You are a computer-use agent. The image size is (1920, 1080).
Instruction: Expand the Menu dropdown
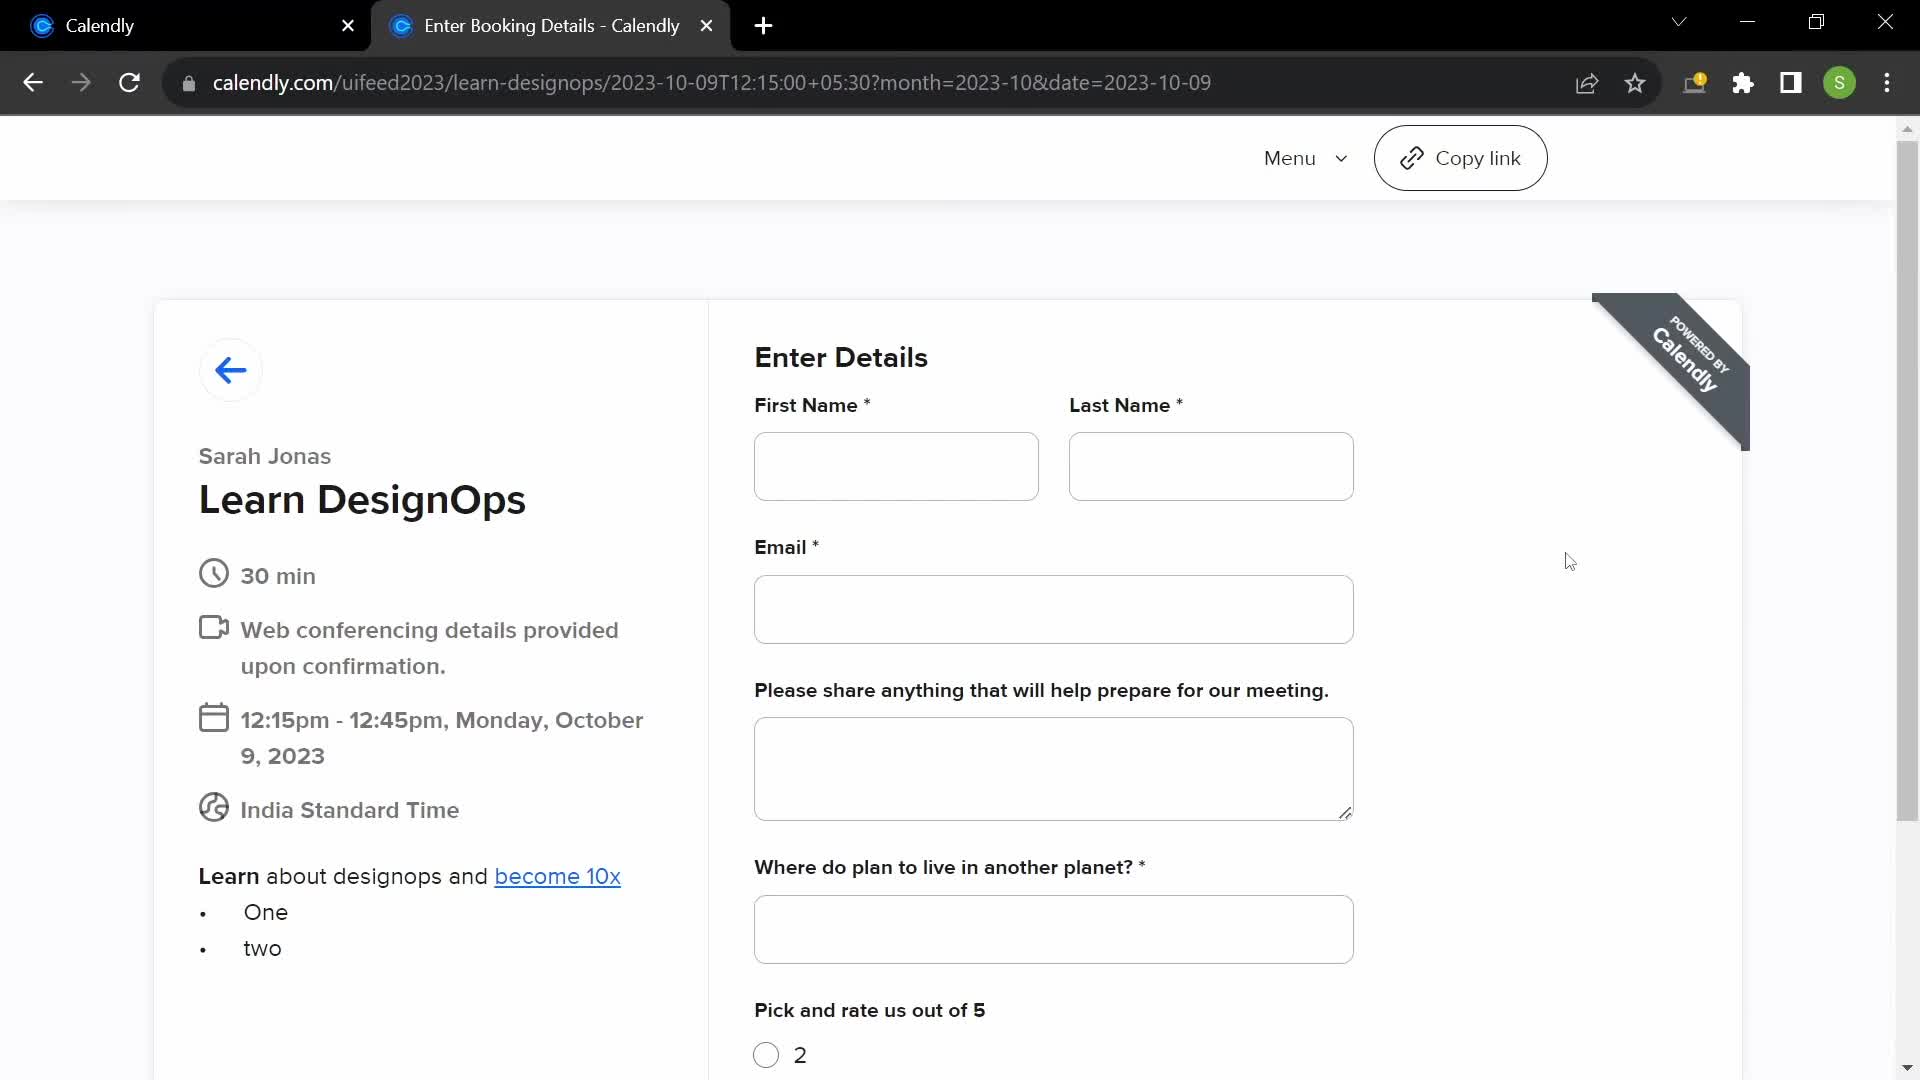tap(1306, 158)
